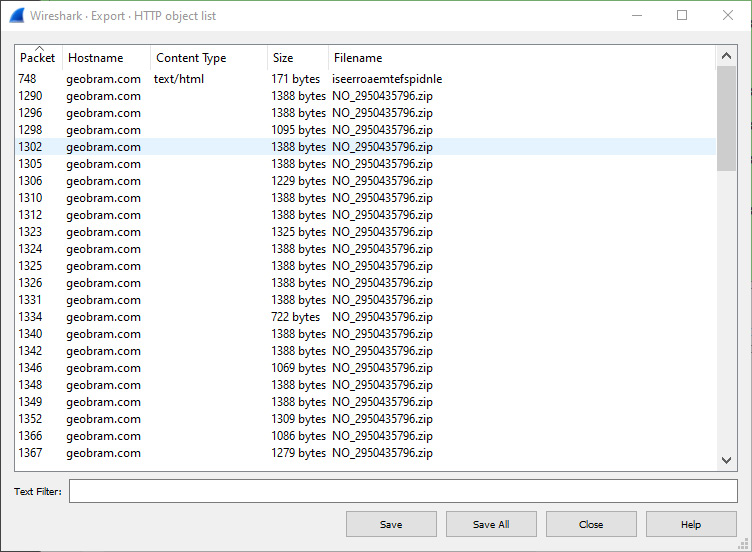Click the 1069 bytes size cell
Viewport: 752px width, 552px height.
pyautogui.click(x=298, y=368)
